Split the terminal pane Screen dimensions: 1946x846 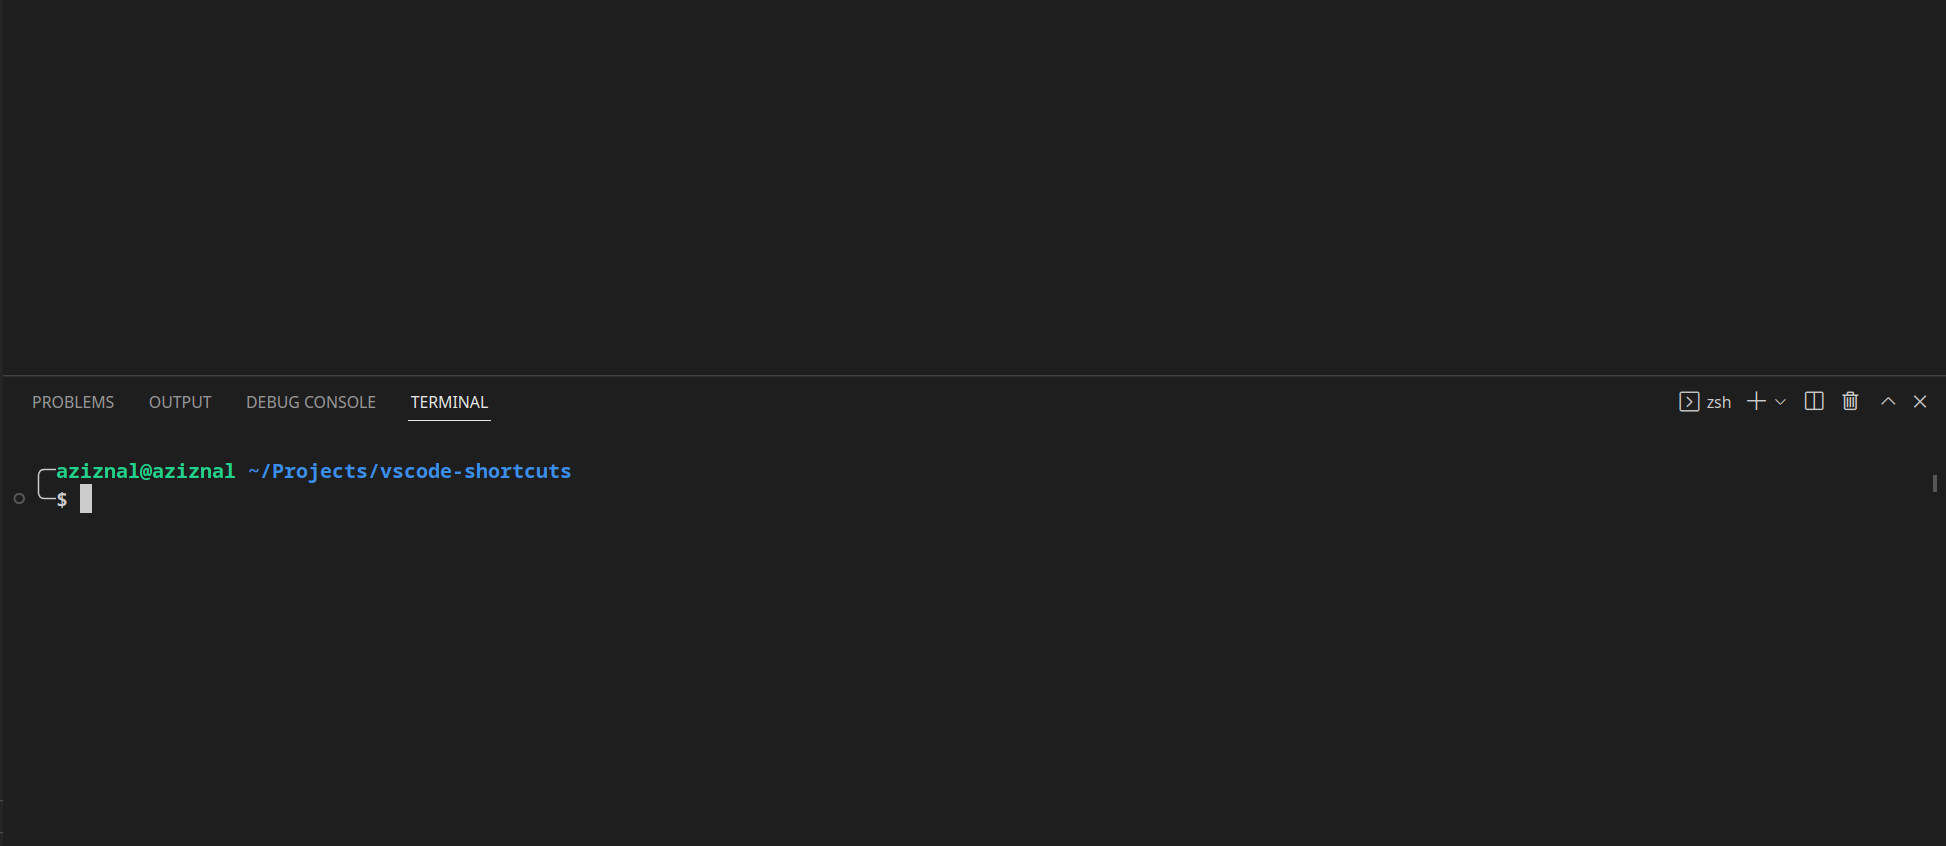click(x=1814, y=401)
